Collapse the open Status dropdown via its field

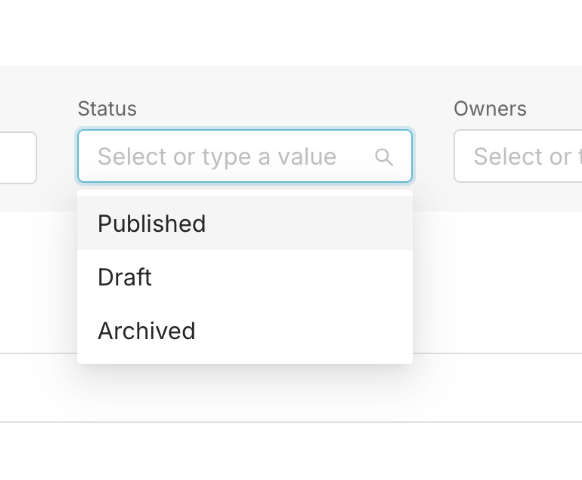tap(245, 156)
